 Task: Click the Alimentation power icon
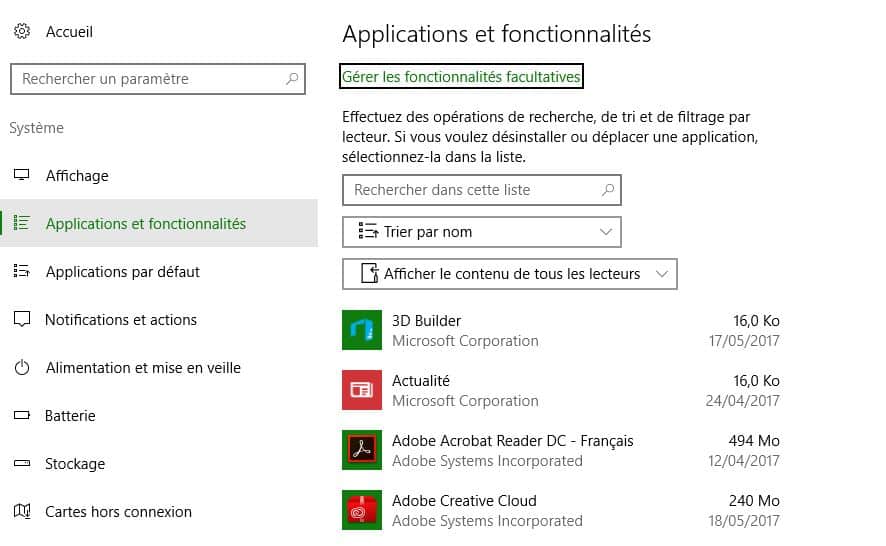[x=22, y=368]
